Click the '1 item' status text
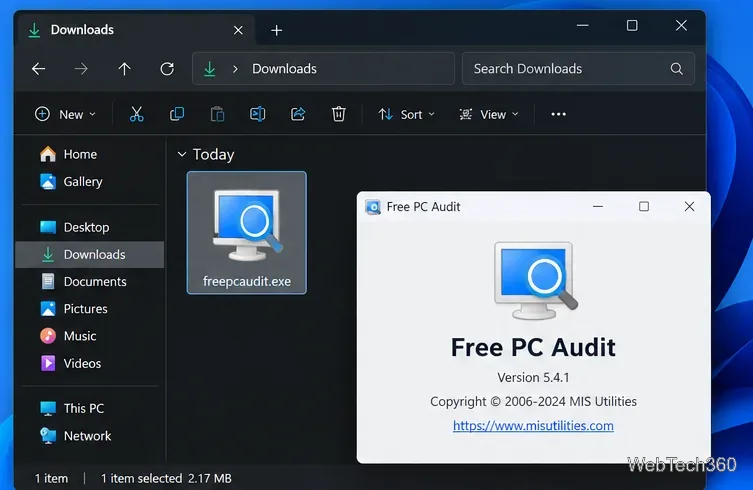The width and height of the screenshot is (753, 490). click(51, 478)
